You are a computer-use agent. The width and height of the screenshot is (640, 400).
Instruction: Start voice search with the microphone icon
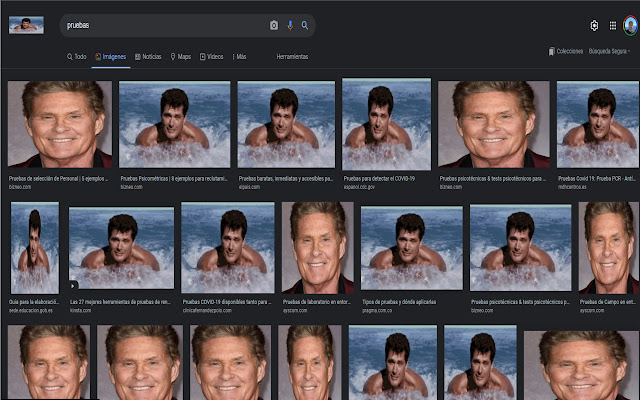click(x=290, y=25)
